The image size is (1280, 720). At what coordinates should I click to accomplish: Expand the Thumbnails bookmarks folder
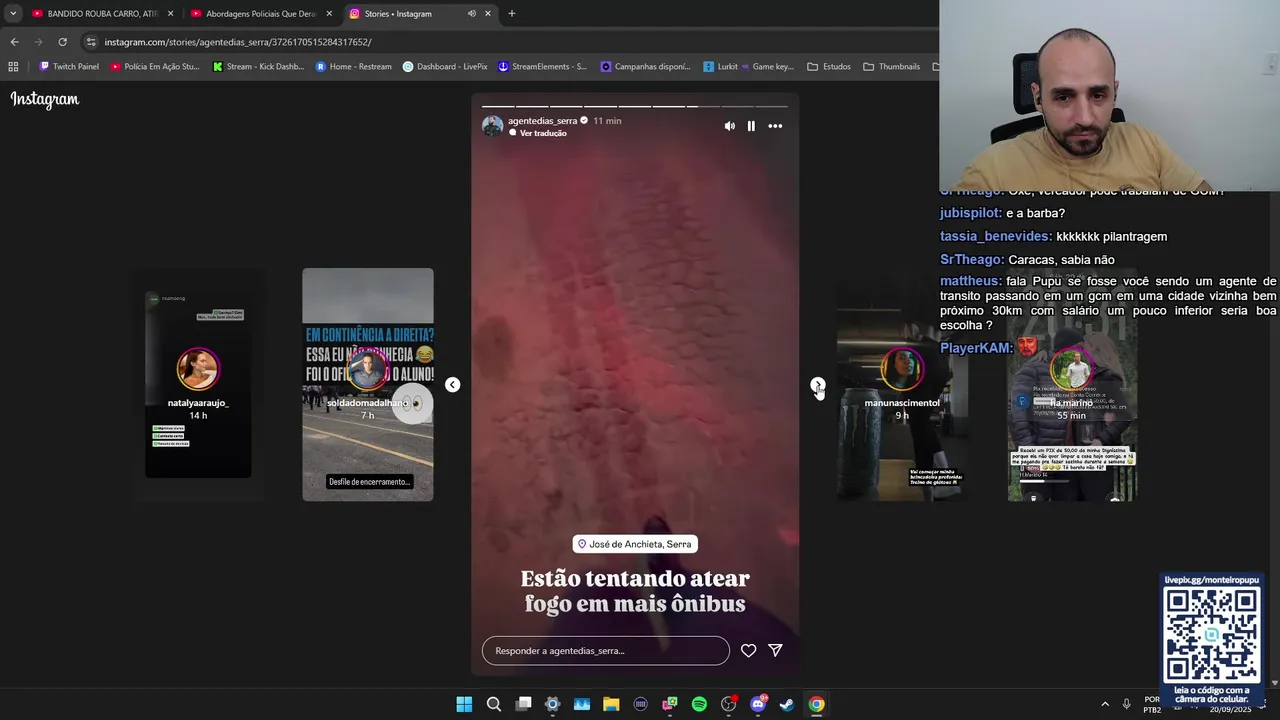(891, 67)
